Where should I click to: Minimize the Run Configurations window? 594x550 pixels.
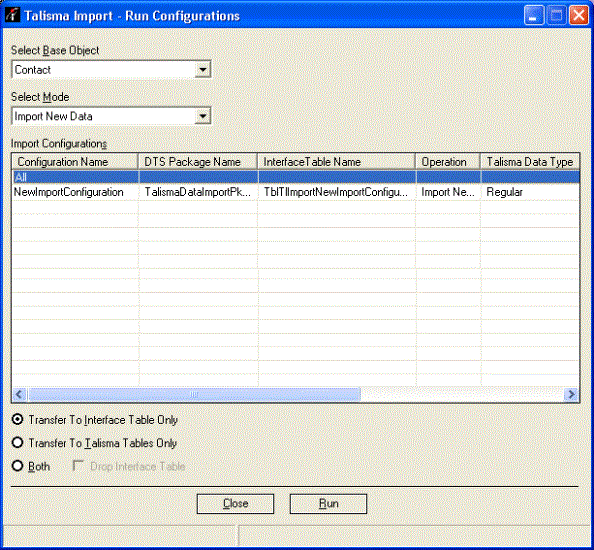(534, 16)
